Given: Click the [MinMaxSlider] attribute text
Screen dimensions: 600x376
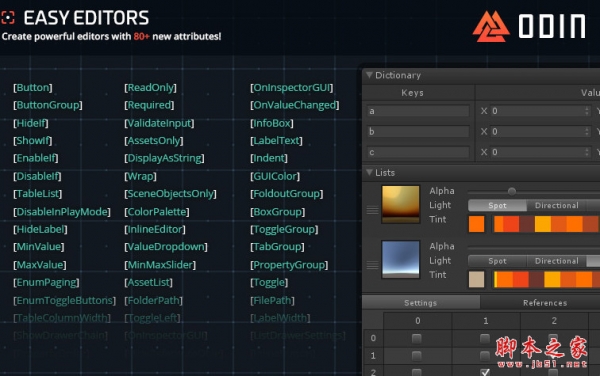Looking at the screenshot, I should click(160, 265).
